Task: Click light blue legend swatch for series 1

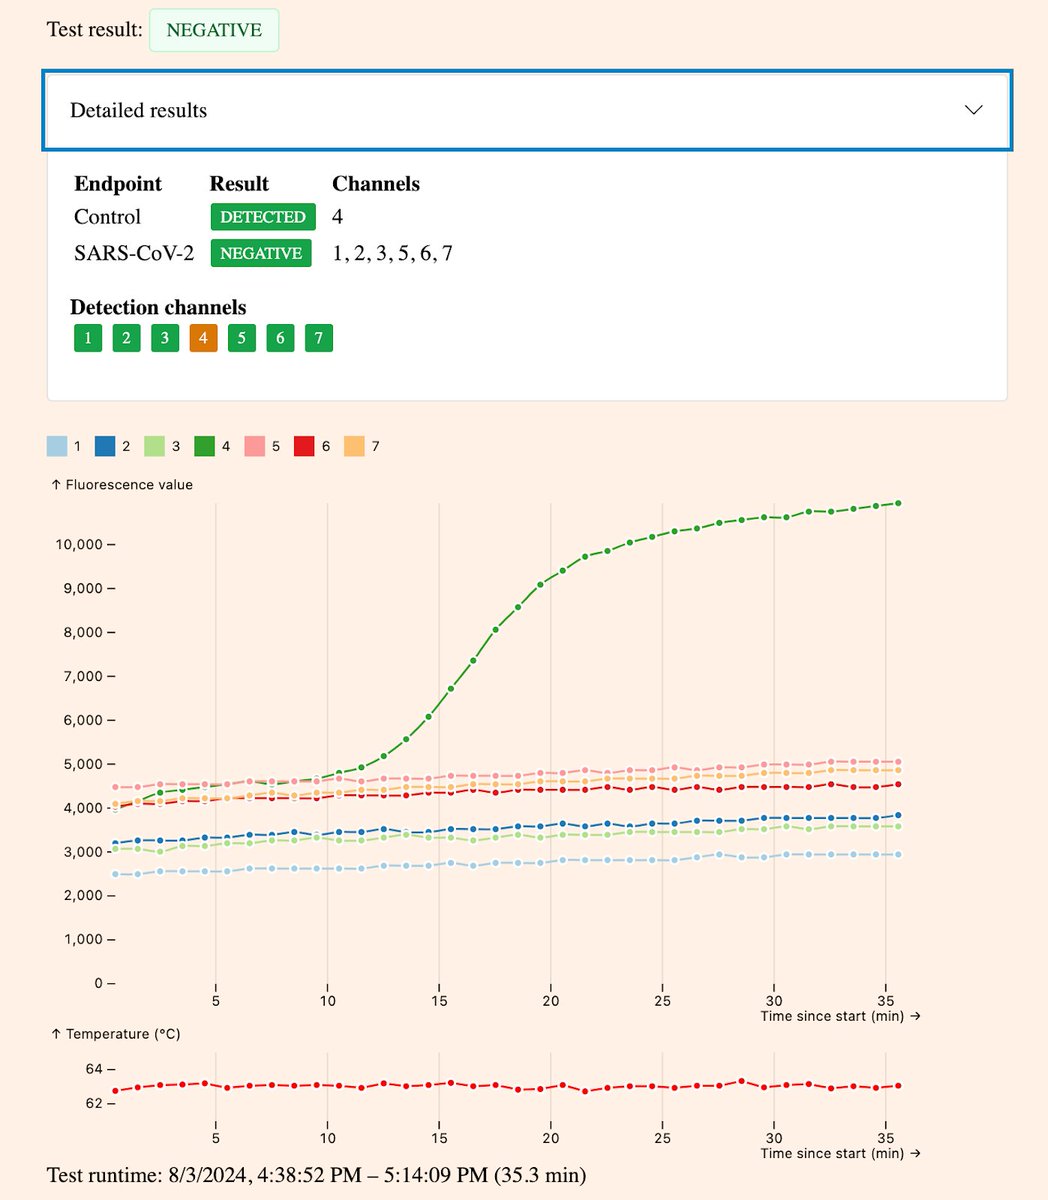Action: (x=58, y=446)
